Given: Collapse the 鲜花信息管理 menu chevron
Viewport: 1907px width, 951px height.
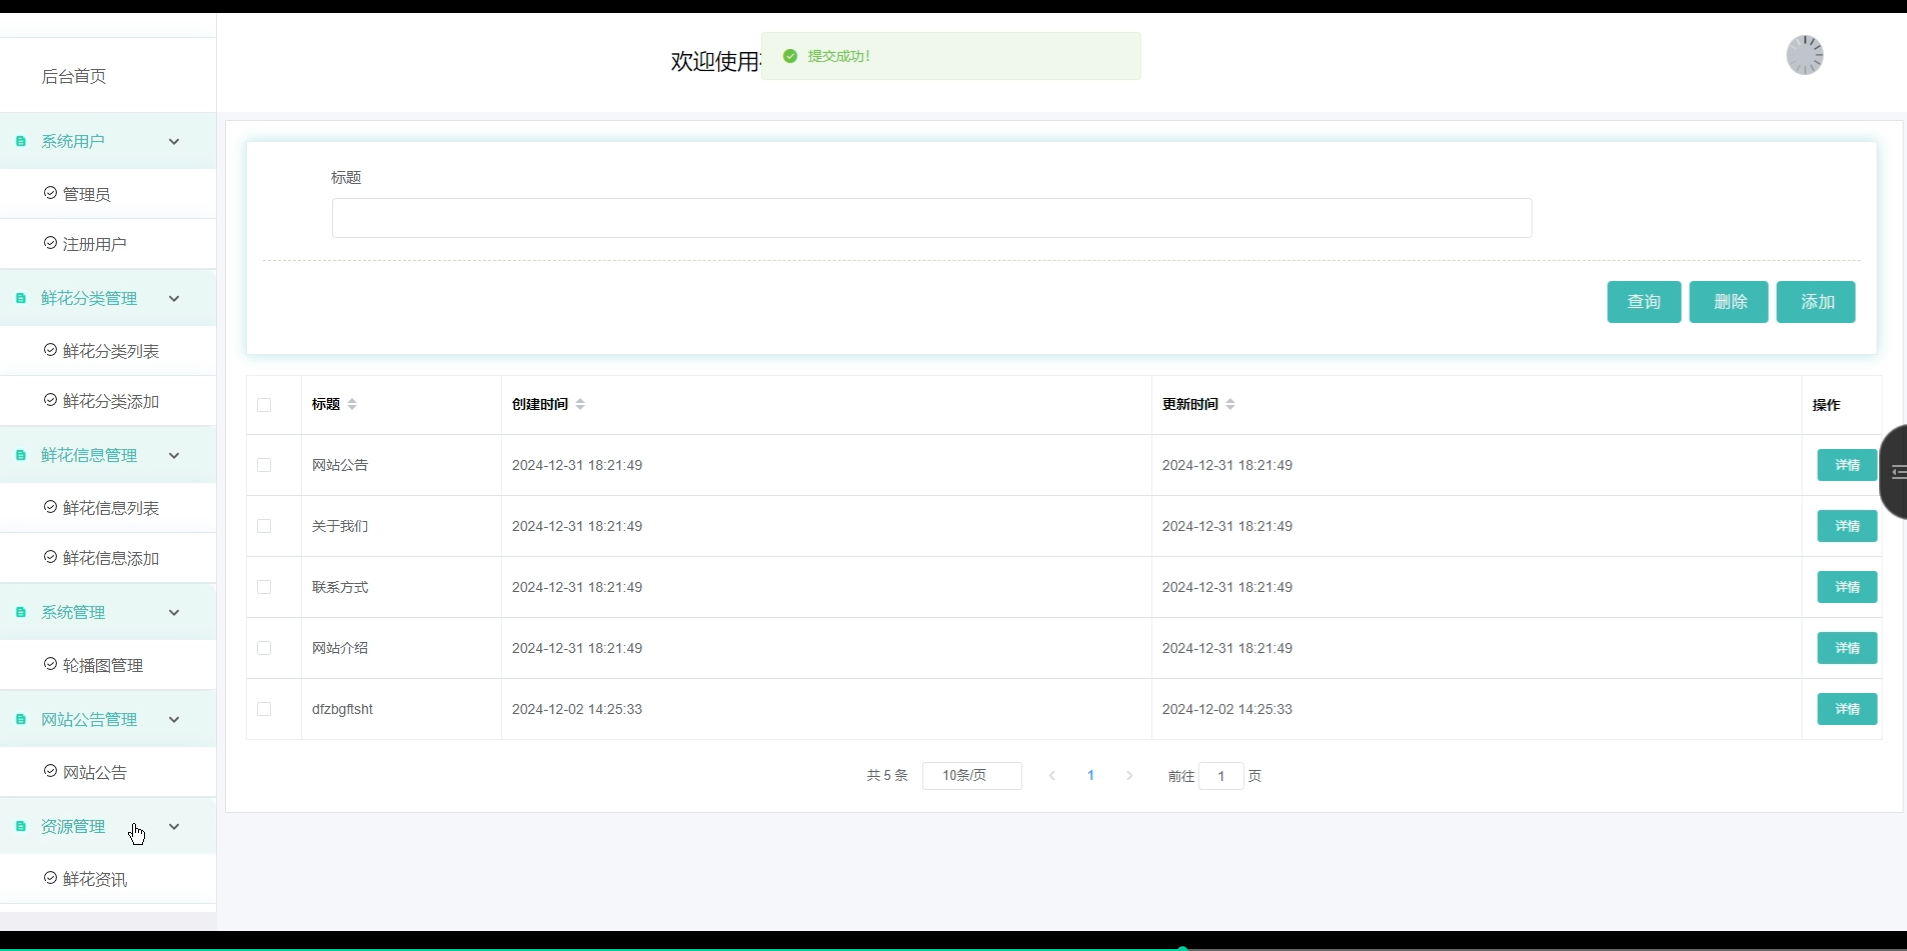Looking at the screenshot, I should [x=174, y=455].
